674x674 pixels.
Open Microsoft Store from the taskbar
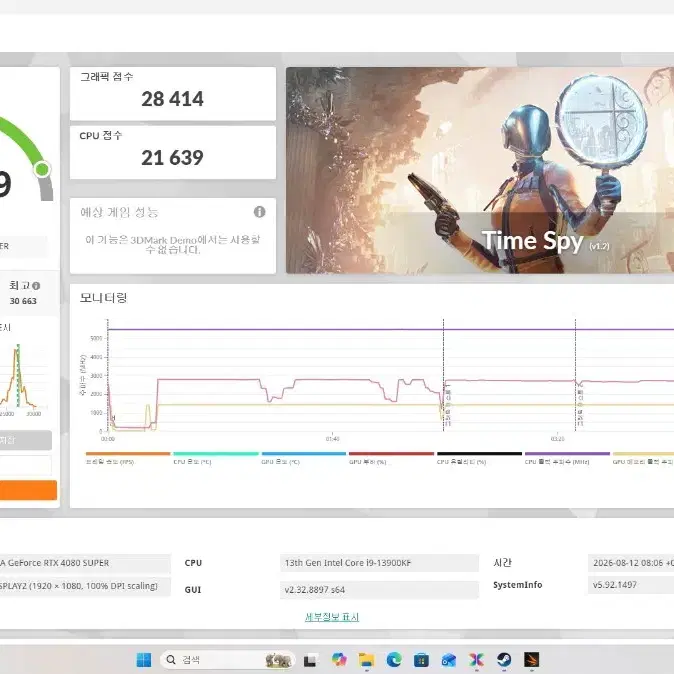421,659
